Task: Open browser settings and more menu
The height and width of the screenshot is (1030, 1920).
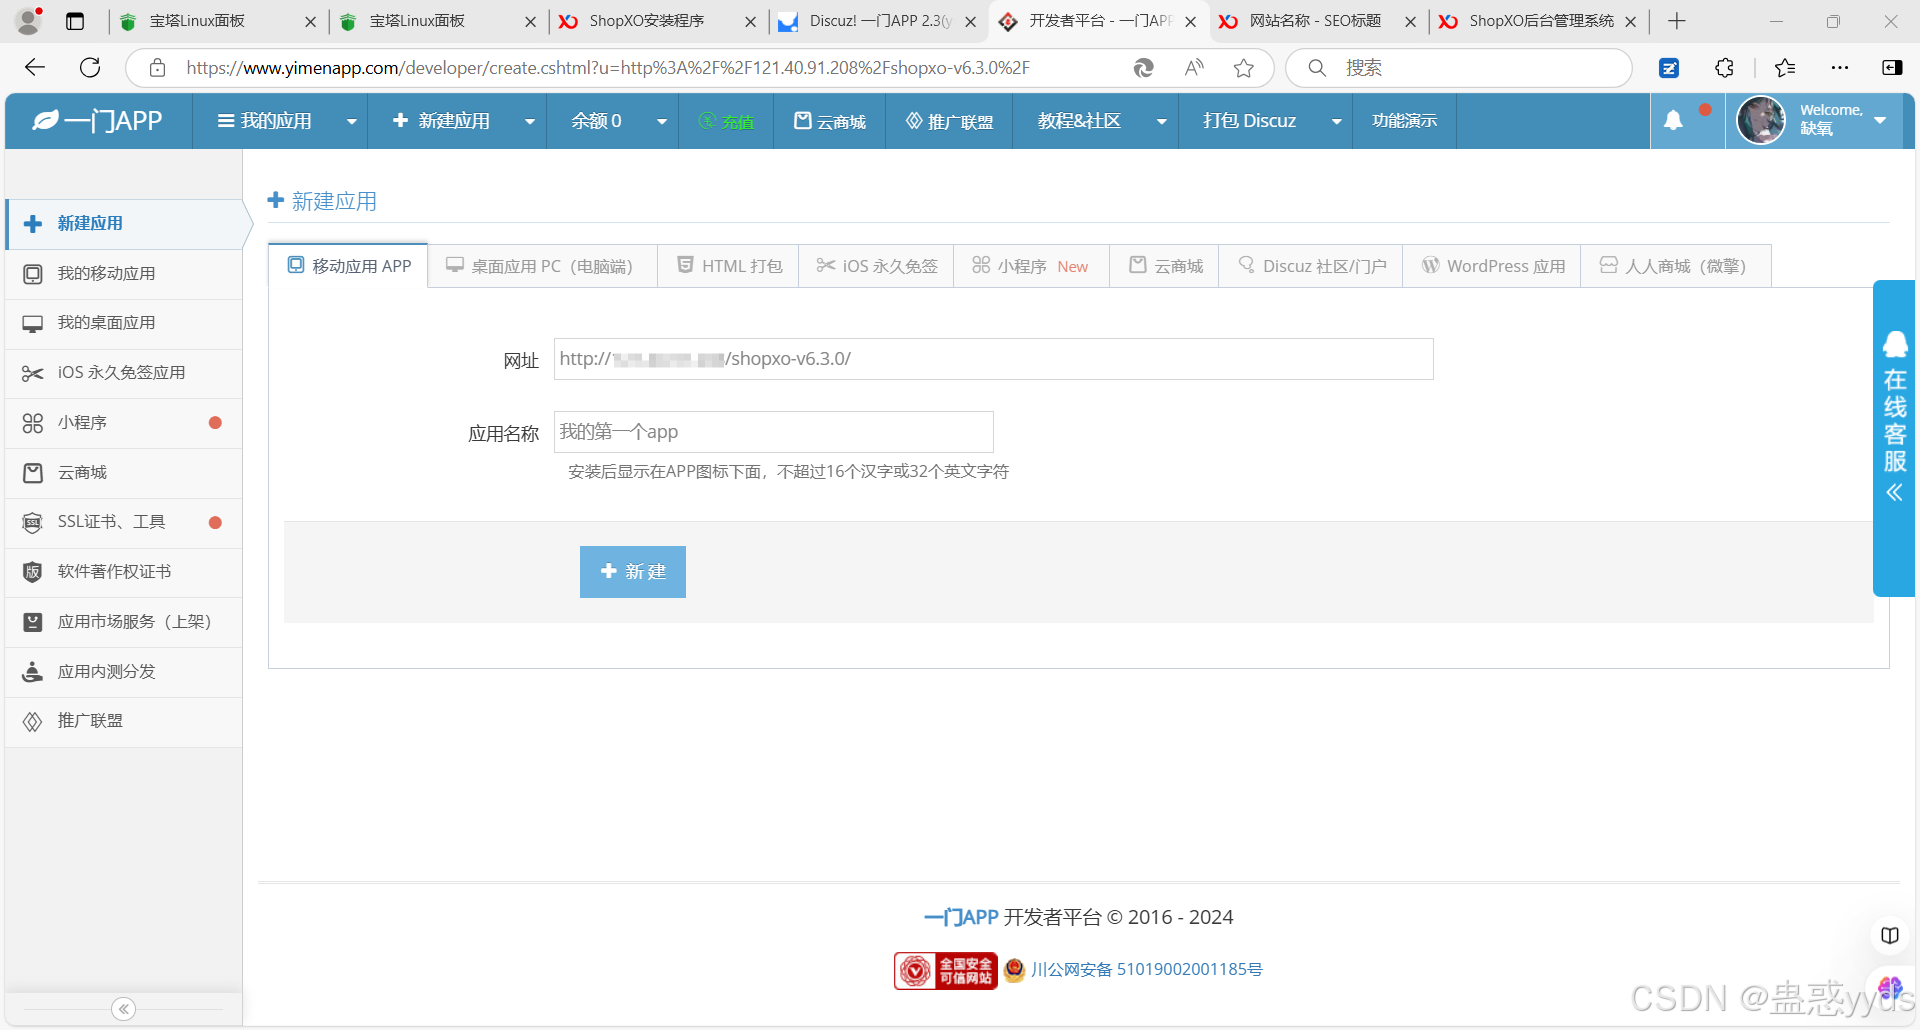Action: point(1840,67)
